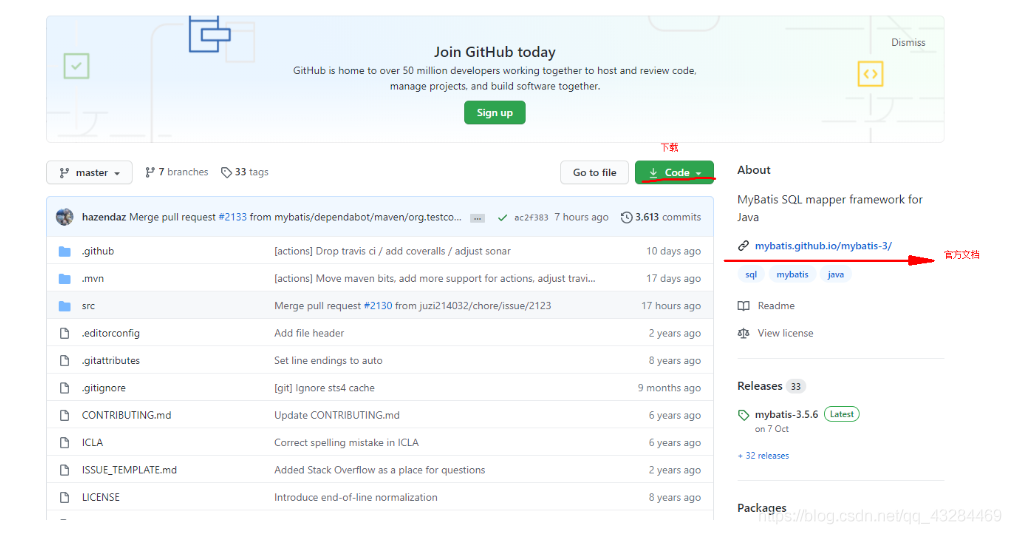Select the mybatis topic tag
Viewport: 1011px width, 534px height.
tap(792, 274)
